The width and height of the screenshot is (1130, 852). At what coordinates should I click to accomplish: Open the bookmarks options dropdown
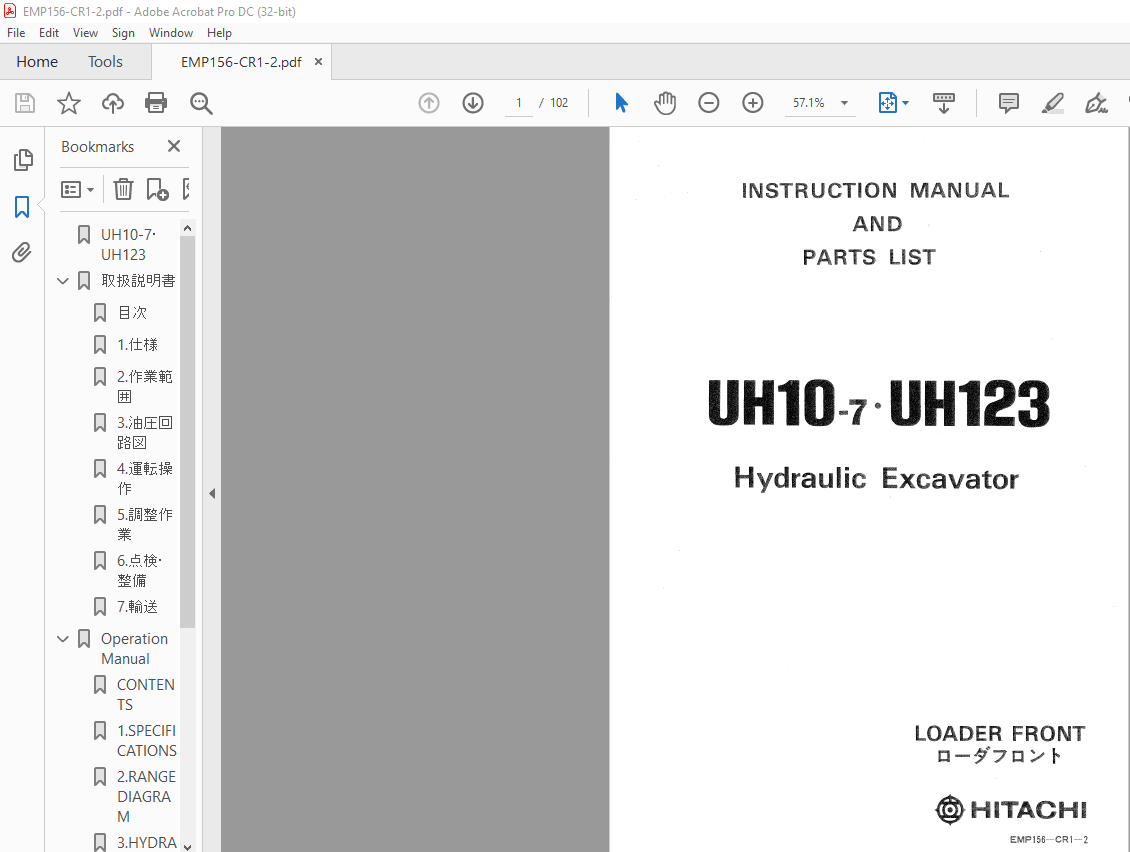[x=77, y=190]
